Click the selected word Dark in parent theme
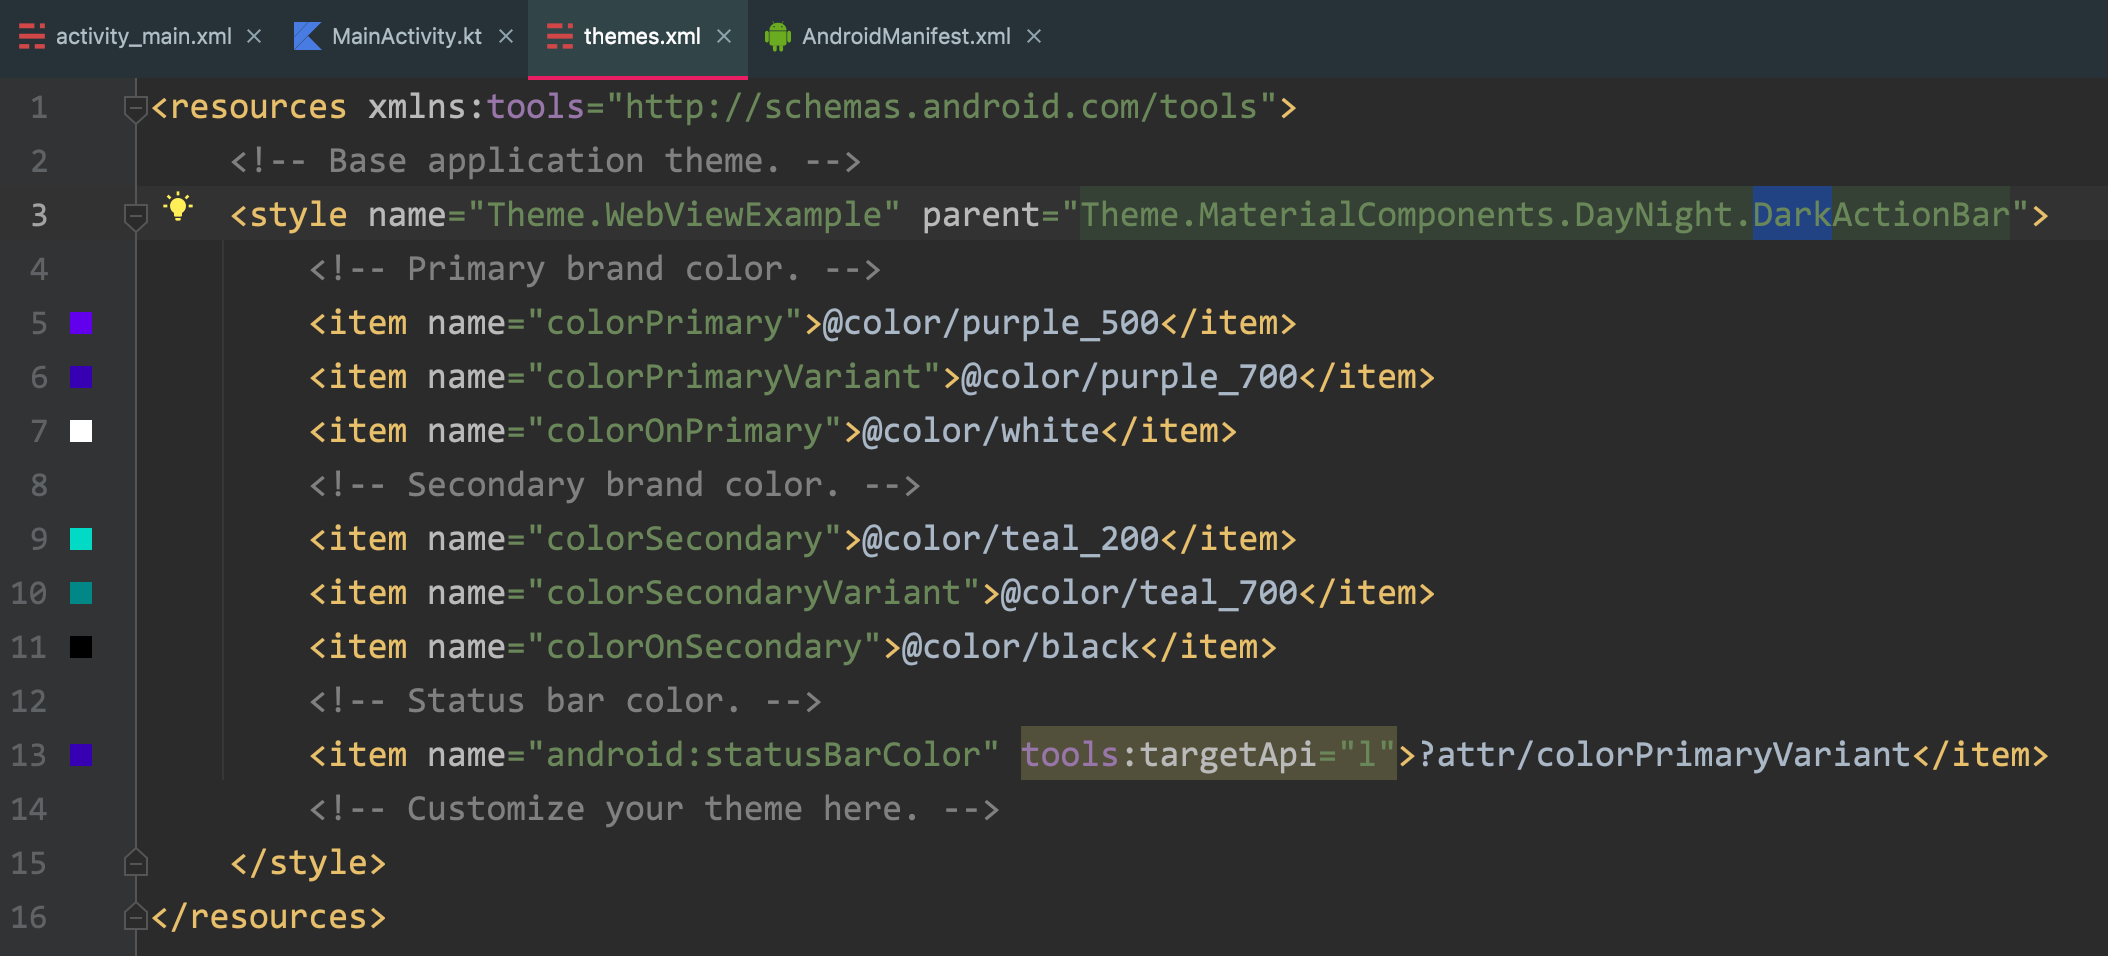The width and height of the screenshot is (2108, 956). pyautogui.click(x=1791, y=214)
